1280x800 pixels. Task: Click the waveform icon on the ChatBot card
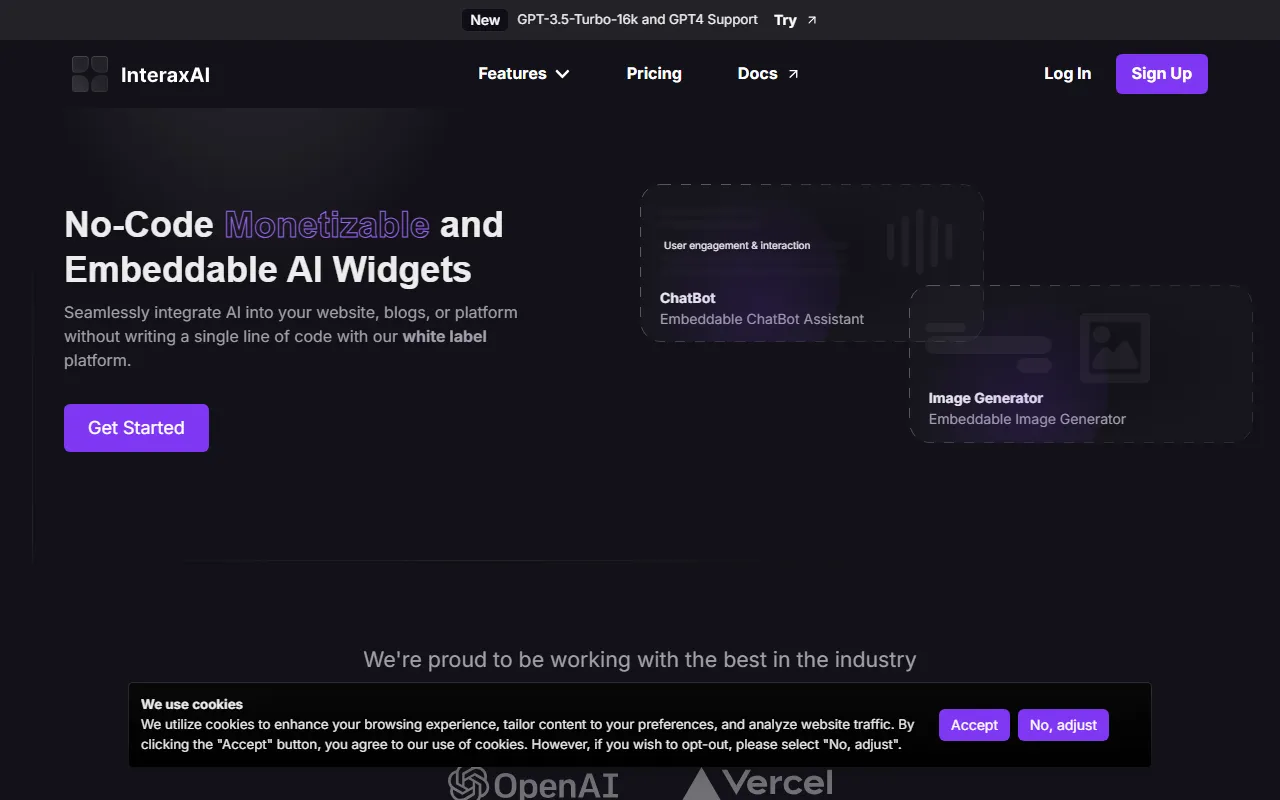(920, 240)
